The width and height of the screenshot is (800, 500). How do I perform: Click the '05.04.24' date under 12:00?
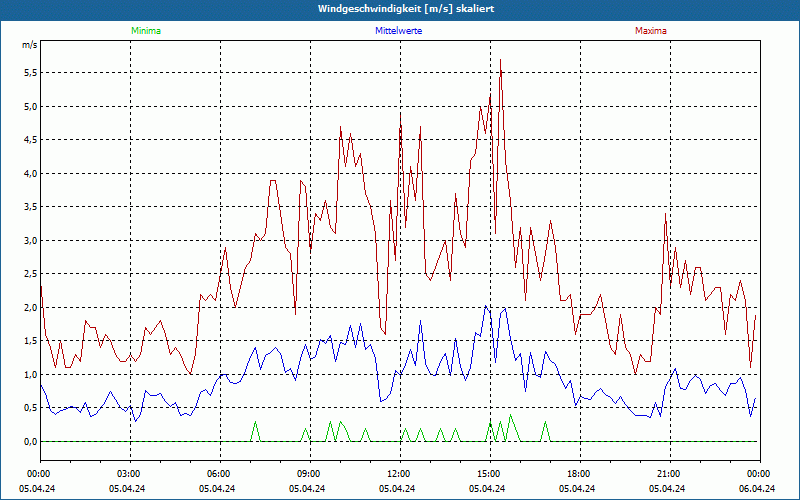(x=397, y=488)
